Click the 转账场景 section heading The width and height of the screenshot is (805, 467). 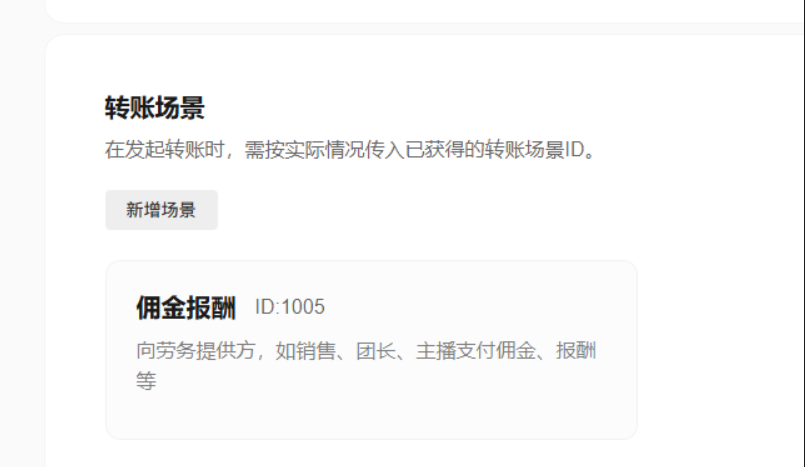[155, 108]
